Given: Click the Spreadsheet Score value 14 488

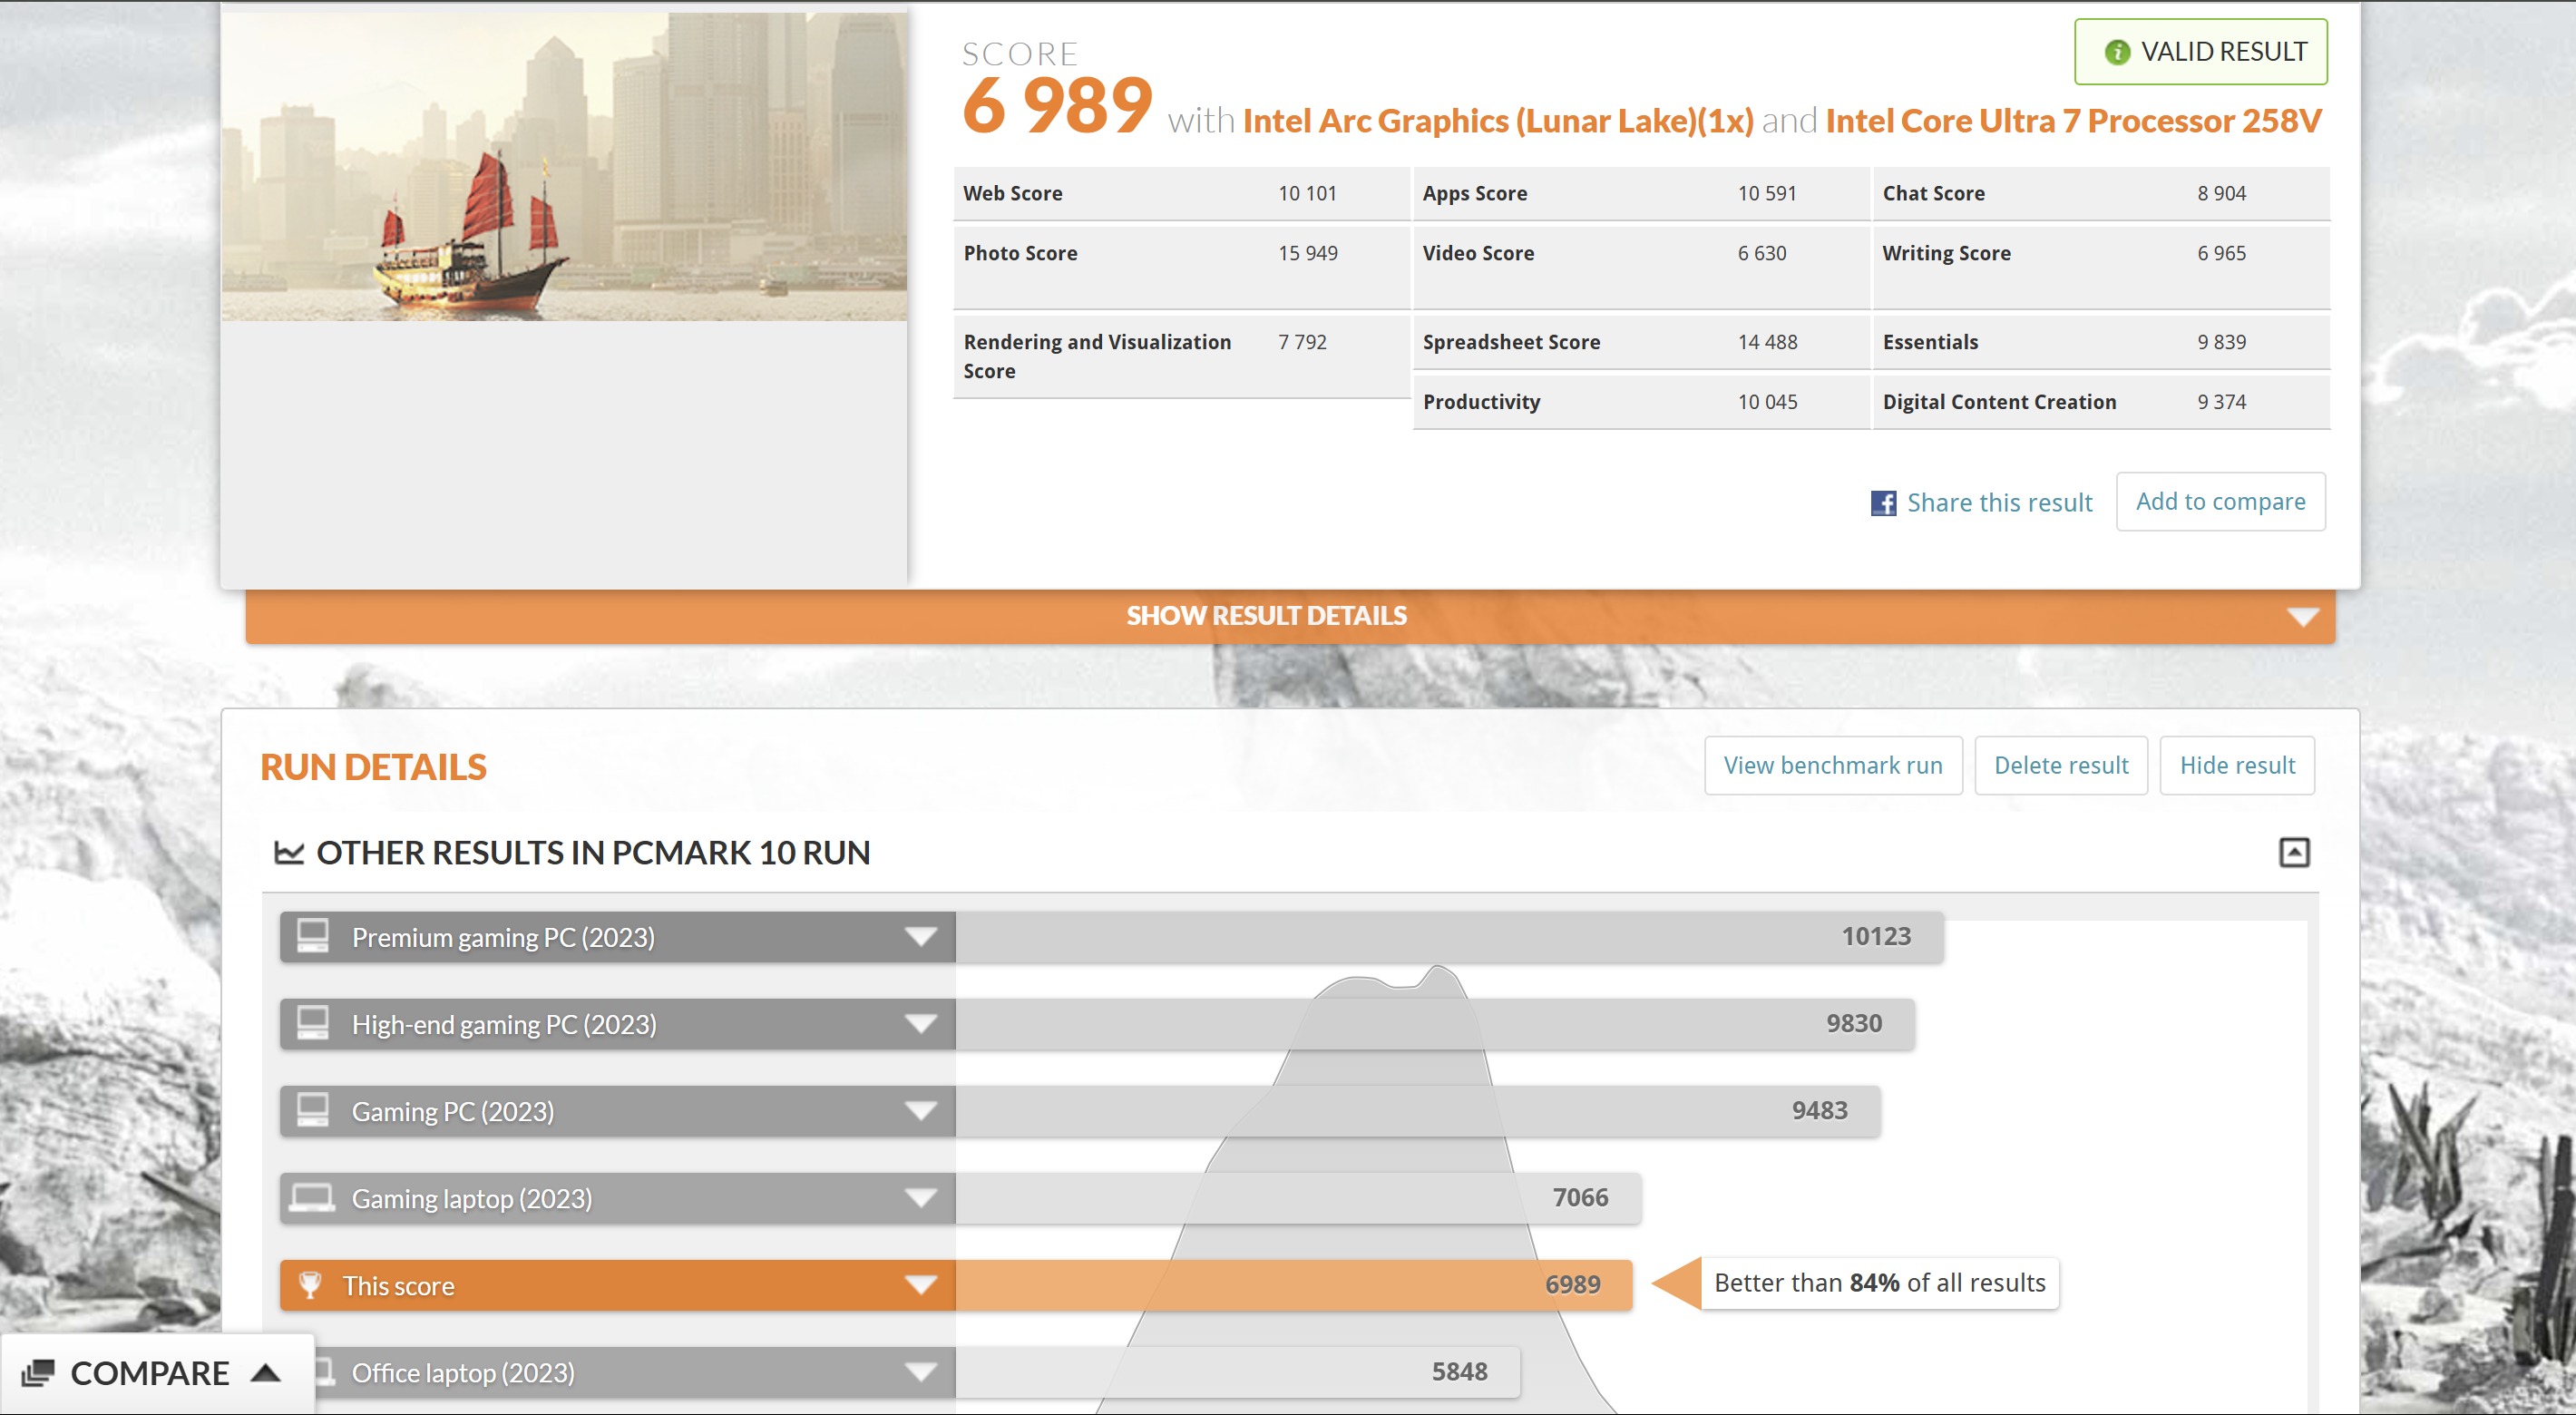Looking at the screenshot, I should (x=1767, y=343).
